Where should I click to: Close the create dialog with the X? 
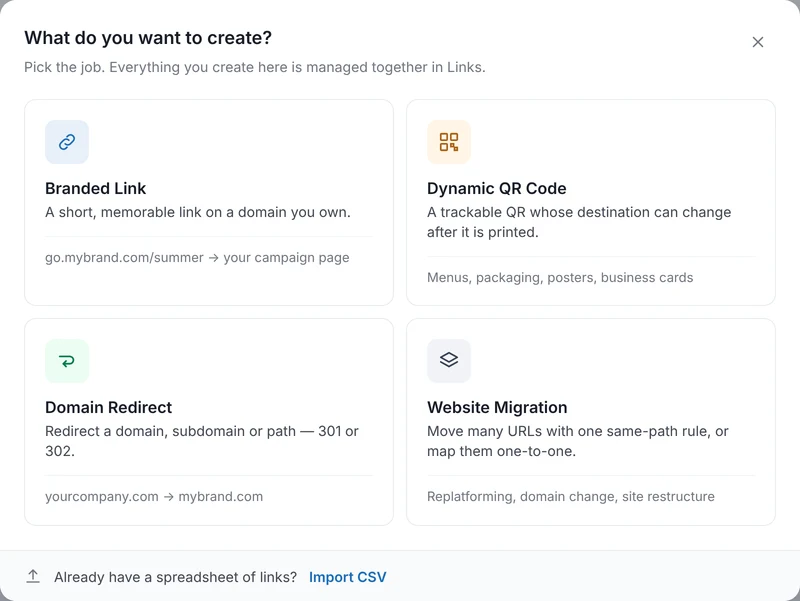pyautogui.click(x=758, y=42)
